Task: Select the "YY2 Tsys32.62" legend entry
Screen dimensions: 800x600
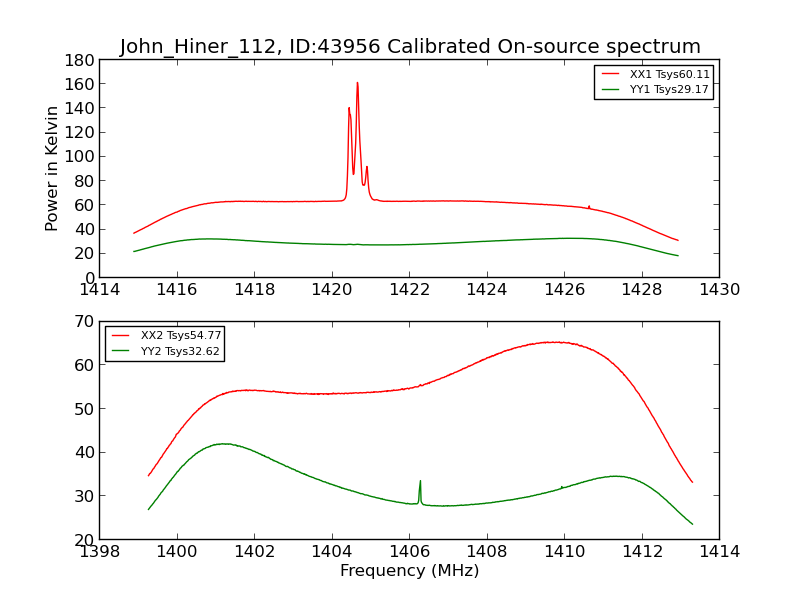Action: tap(166, 351)
